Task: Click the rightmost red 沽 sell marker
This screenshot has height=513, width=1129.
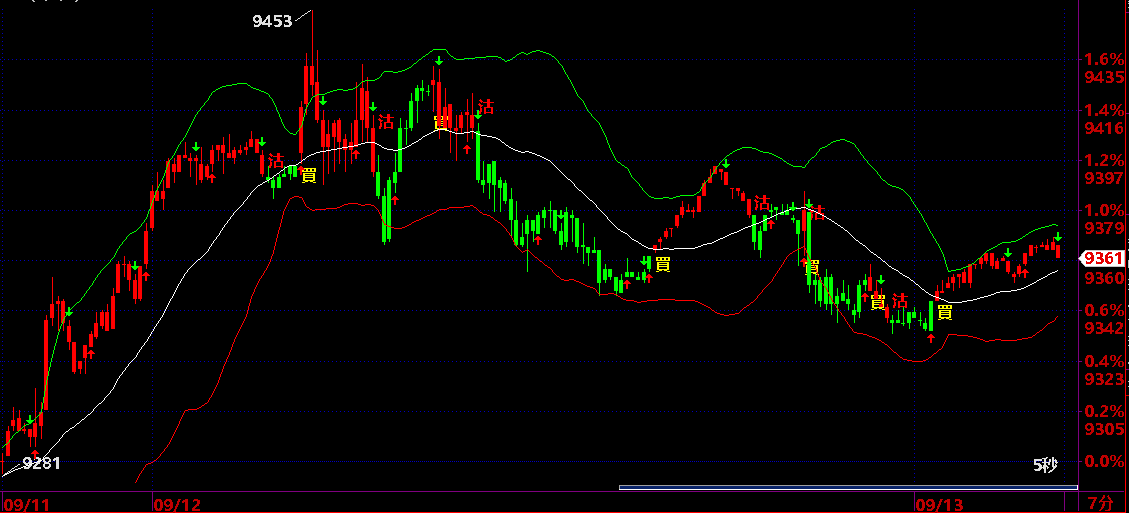Action: point(900,300)
